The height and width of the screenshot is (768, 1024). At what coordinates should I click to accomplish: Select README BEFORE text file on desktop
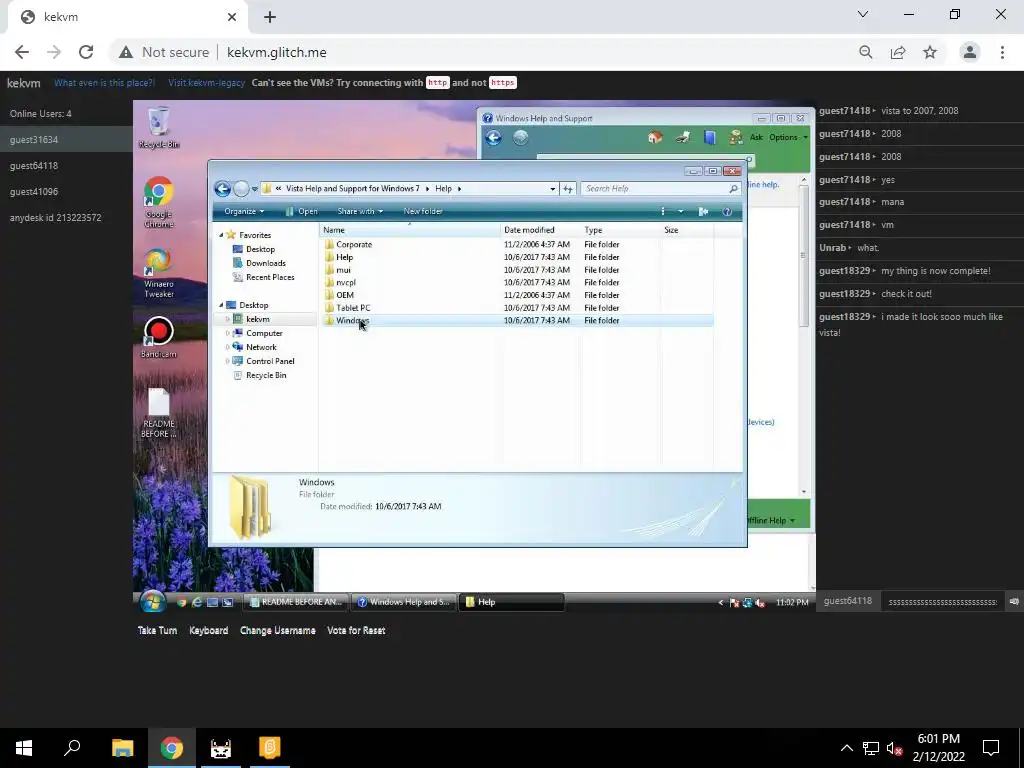point(159,413)
